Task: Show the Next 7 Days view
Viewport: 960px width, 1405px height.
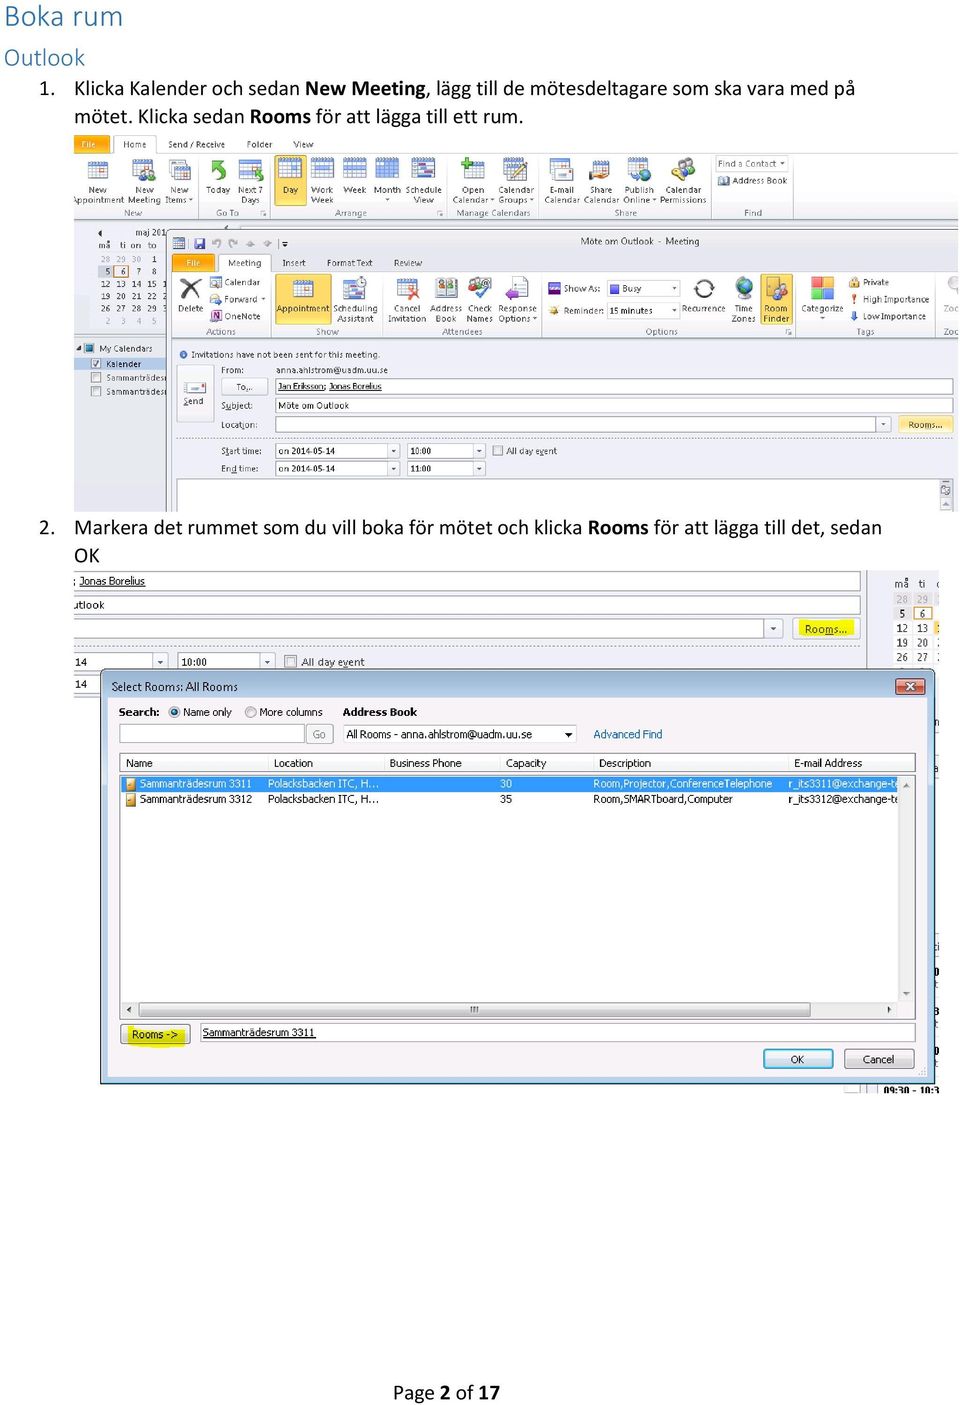Action: point(250,182)
